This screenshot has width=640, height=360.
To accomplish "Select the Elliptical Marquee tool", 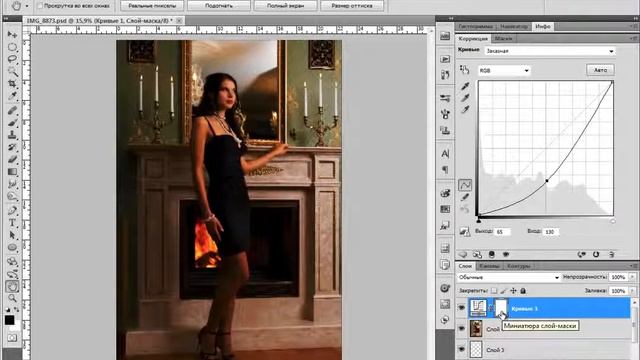I will coord(12,47).
